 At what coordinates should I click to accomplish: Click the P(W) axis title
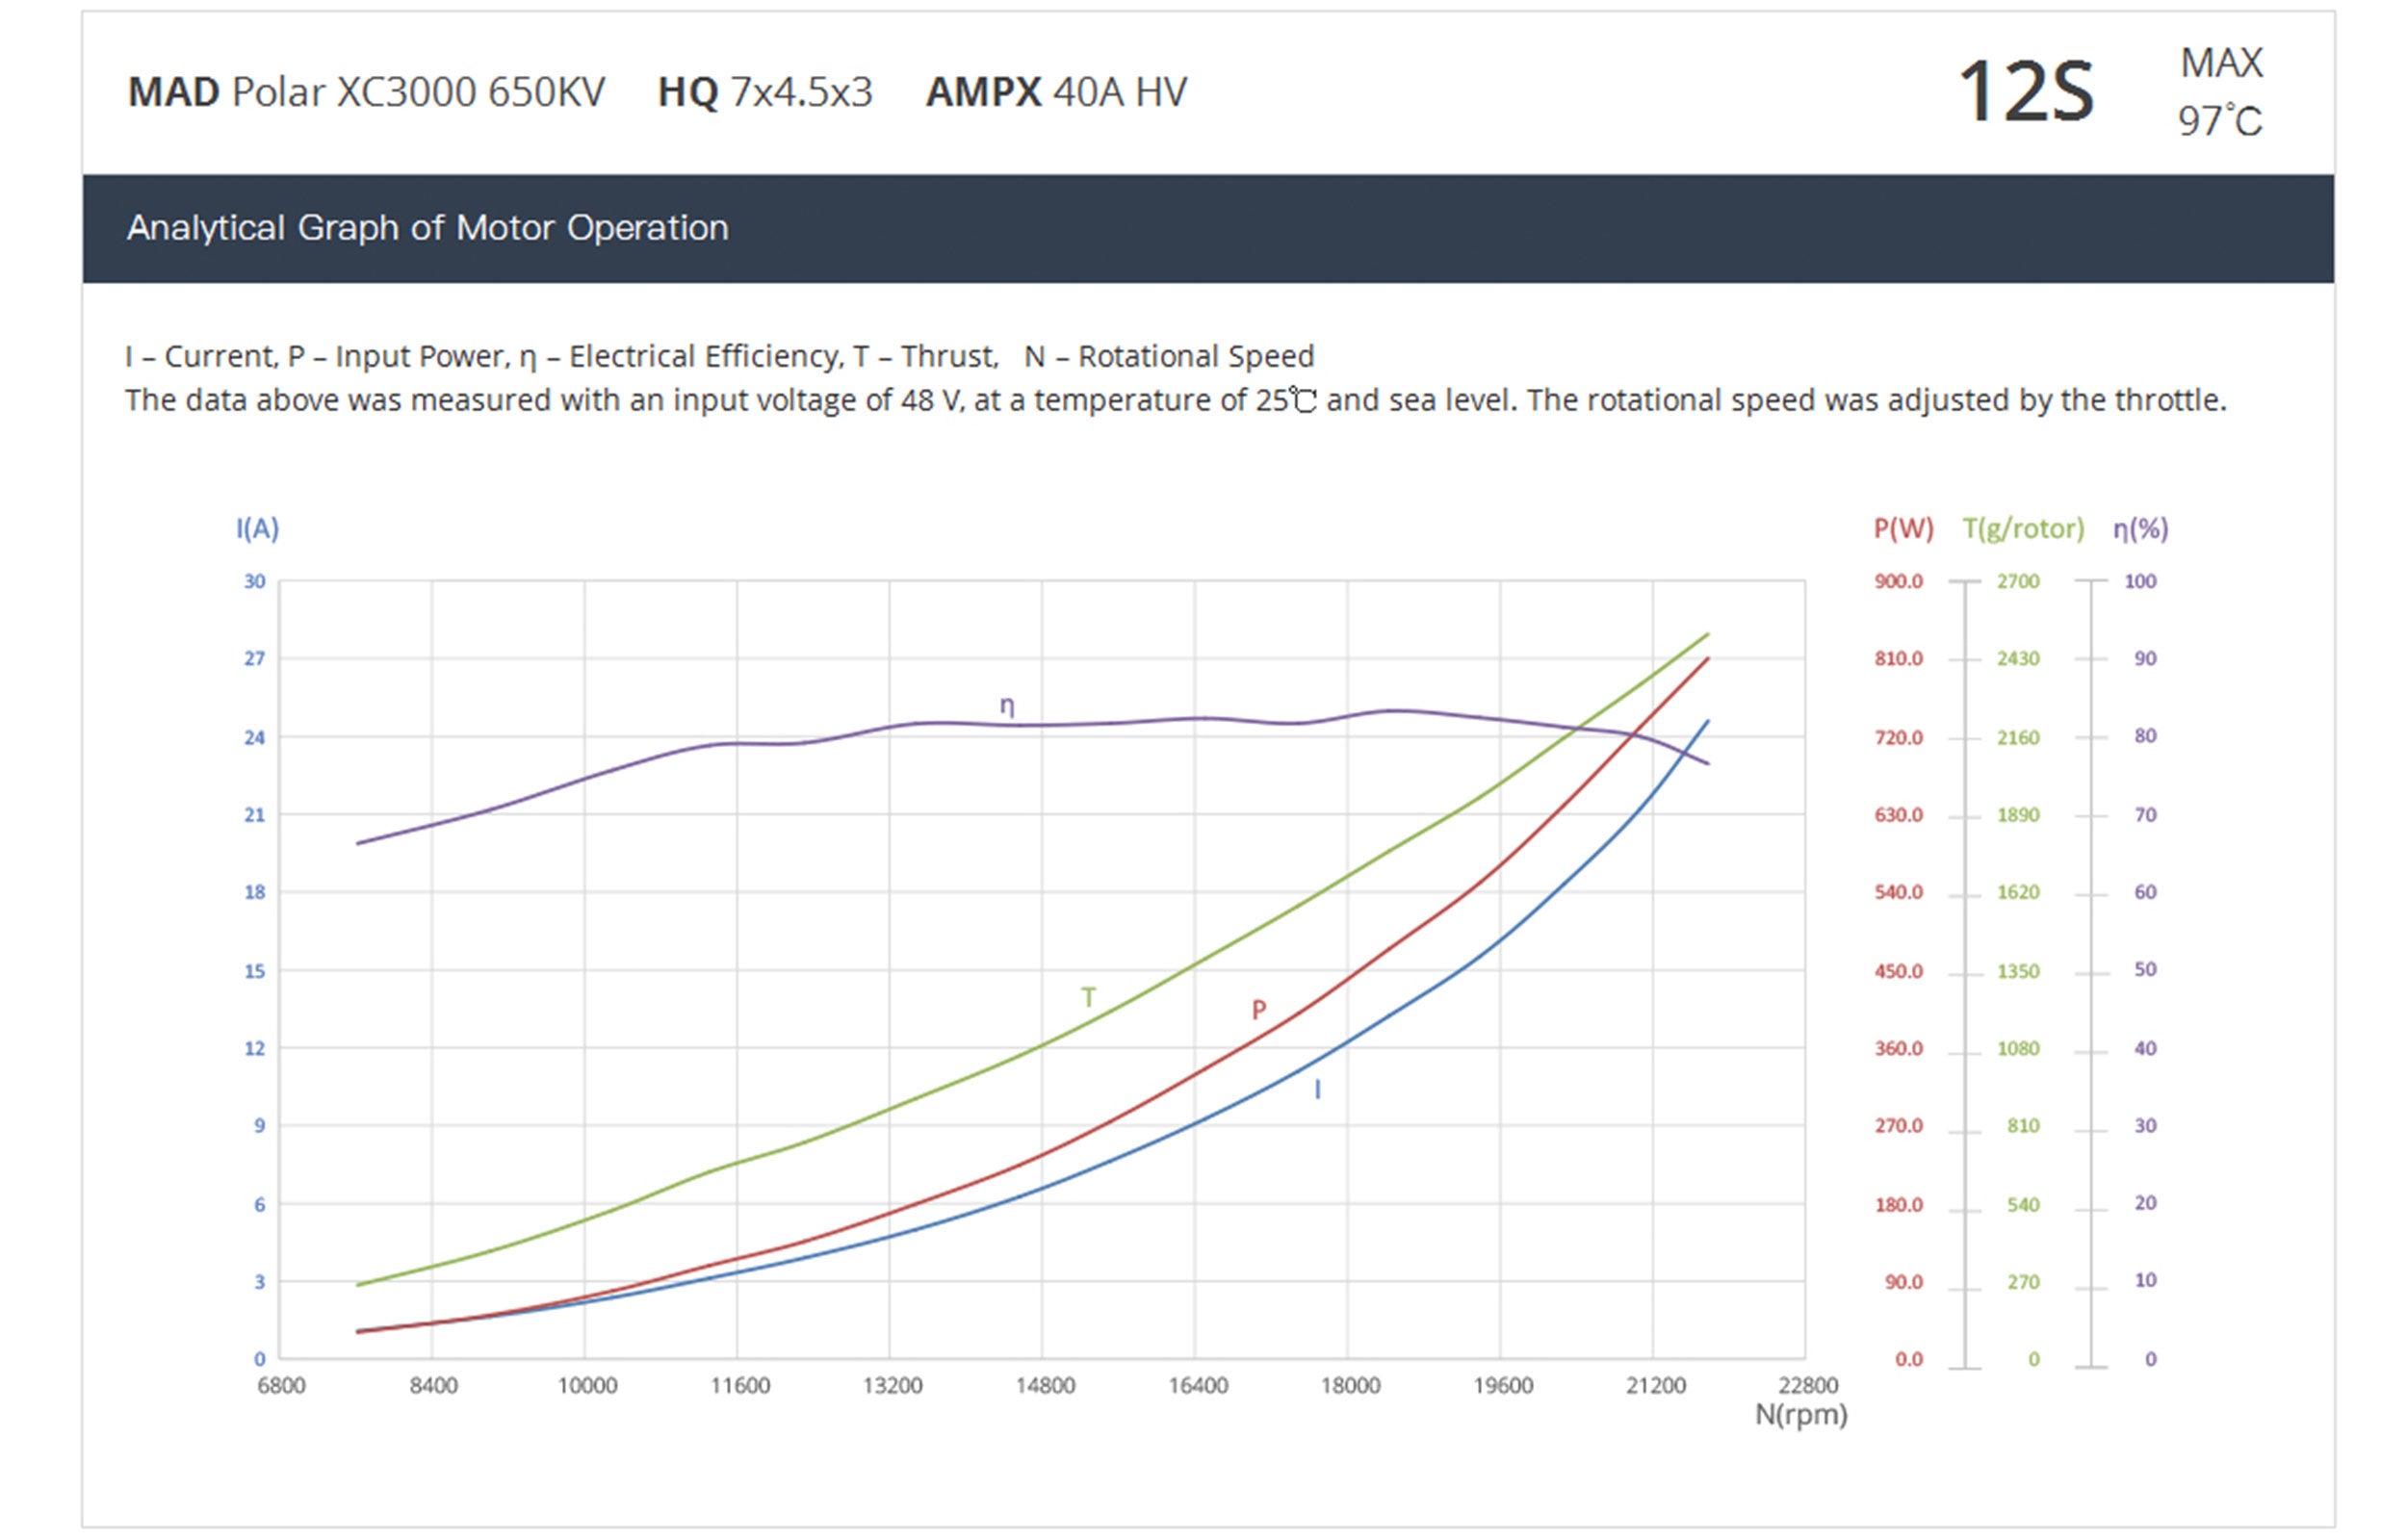tap(1903, 528)
